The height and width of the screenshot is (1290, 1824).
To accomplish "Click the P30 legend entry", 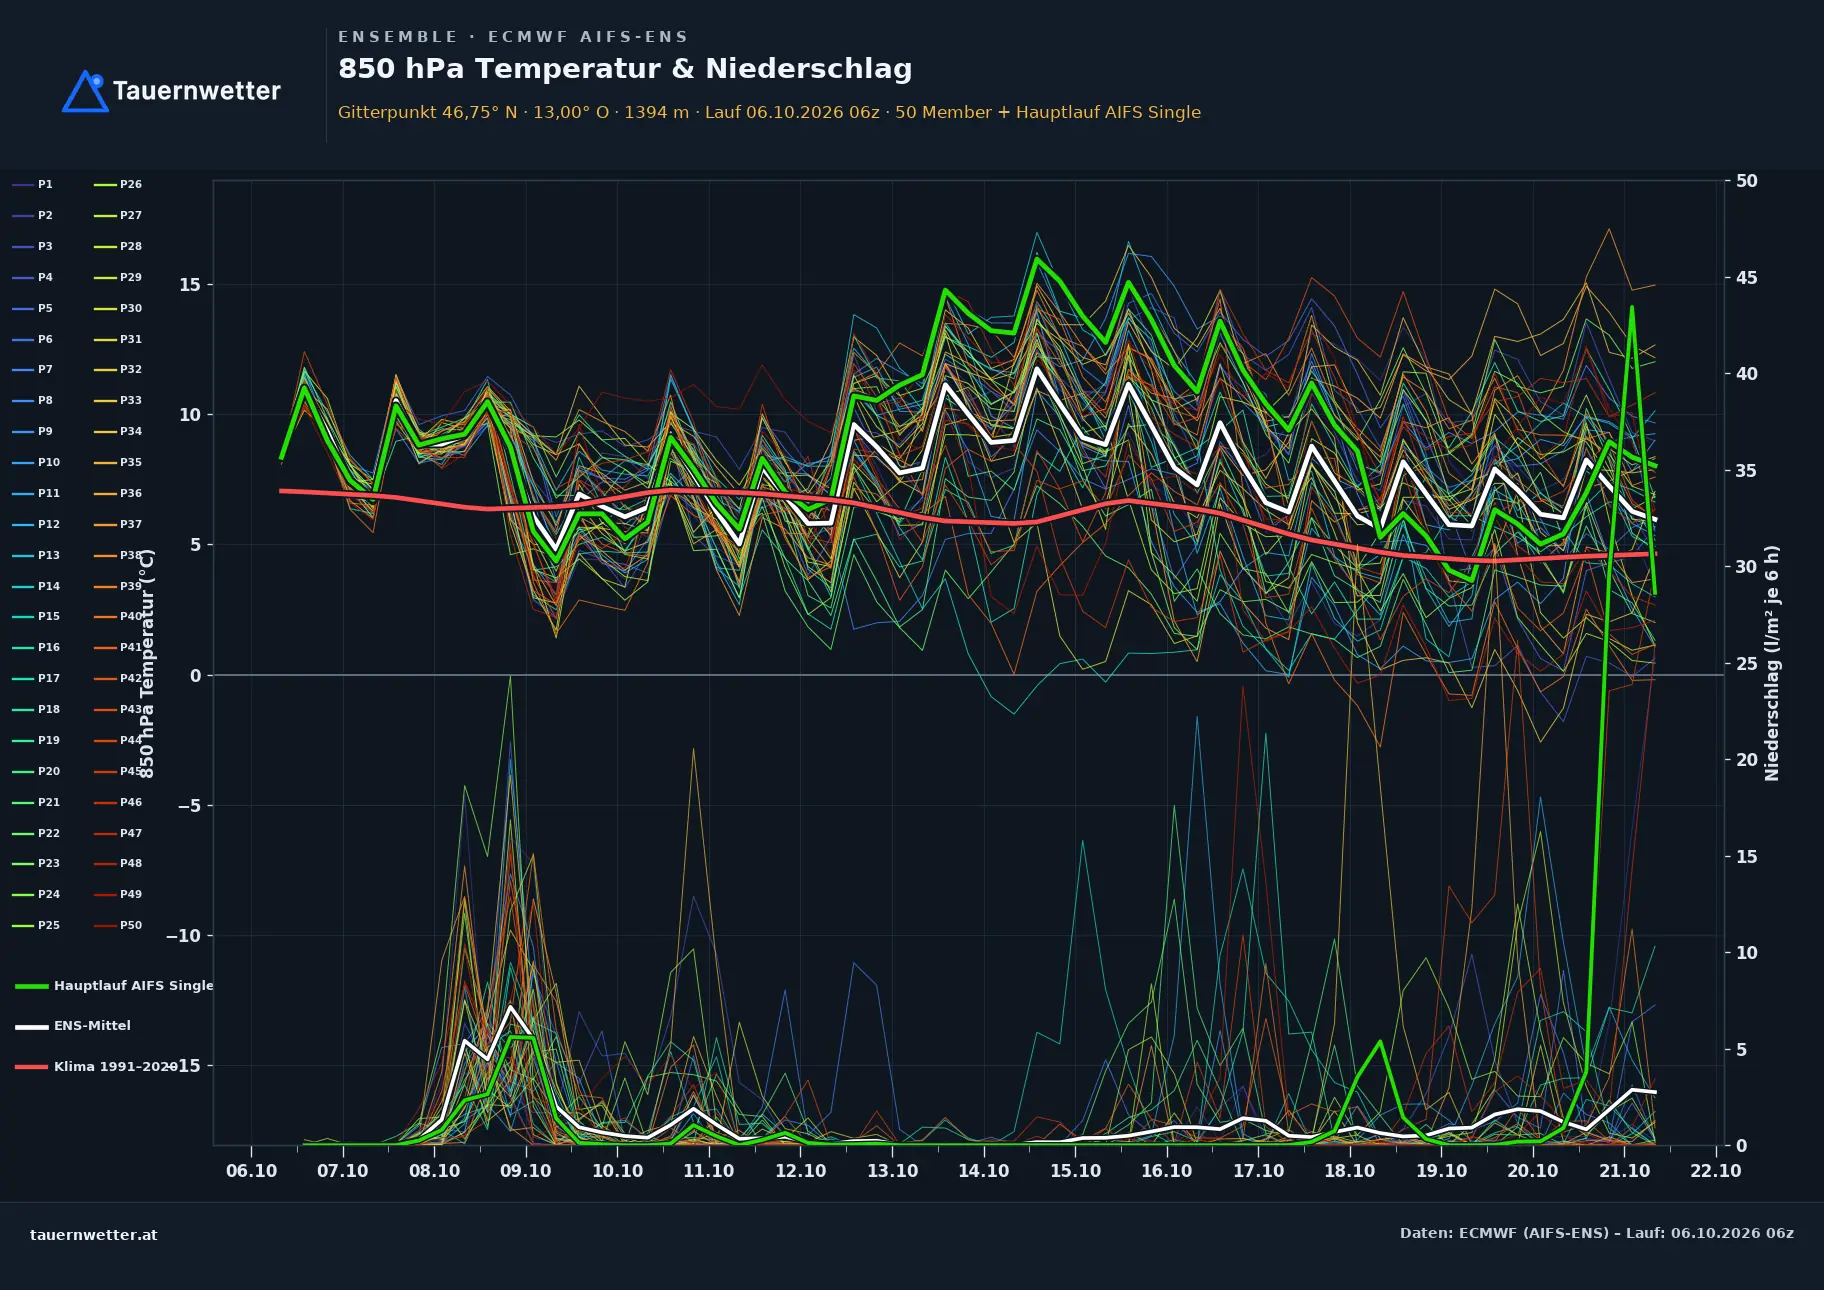I will coord(118,308).
